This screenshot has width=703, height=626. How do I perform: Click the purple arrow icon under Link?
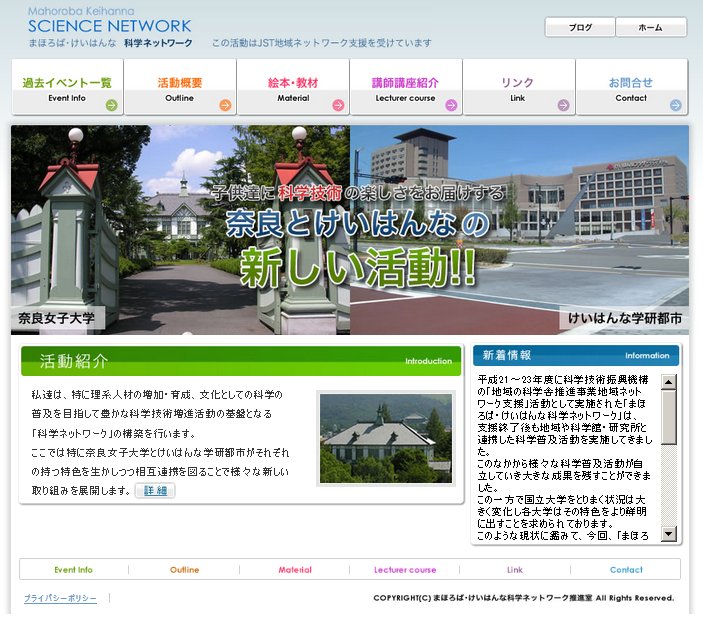point(564,104)
